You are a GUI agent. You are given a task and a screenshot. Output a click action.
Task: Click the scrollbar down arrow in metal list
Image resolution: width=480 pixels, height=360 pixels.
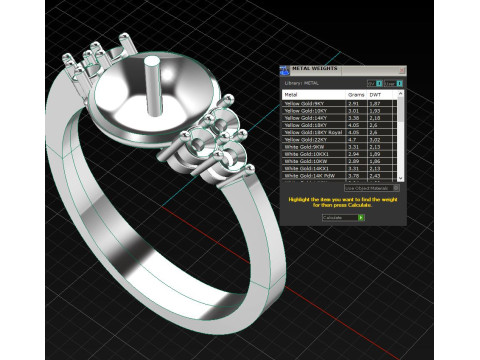tap(400, 178)
